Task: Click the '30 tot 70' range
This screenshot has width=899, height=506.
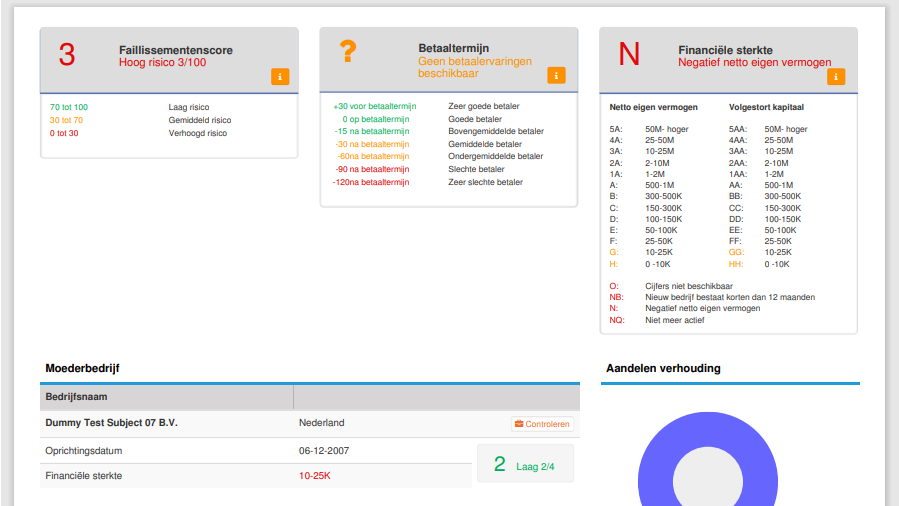Action: 66,120
